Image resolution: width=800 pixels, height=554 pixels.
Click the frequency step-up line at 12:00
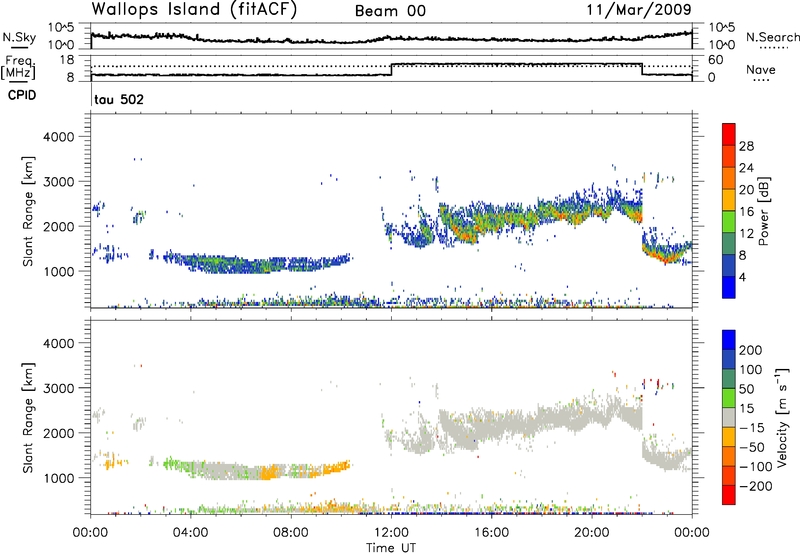[x=392, y=70]
